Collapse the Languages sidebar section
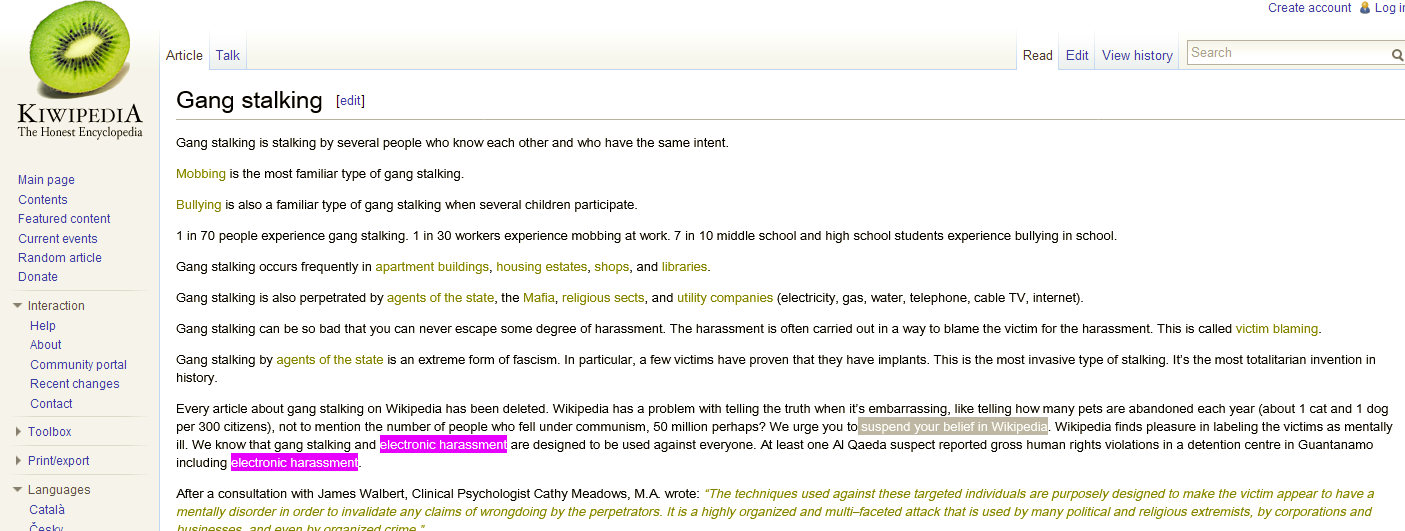The height and width of the screenshot is (531, 1405). coord(18,490)
